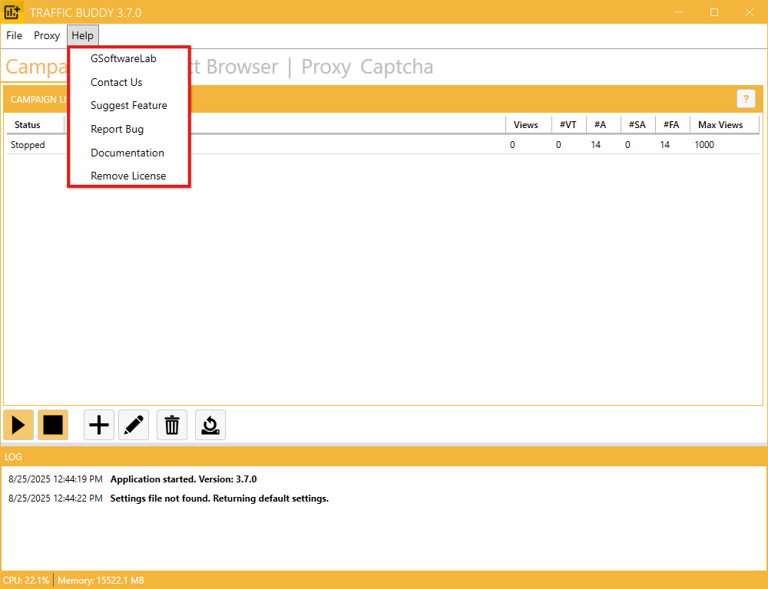Choose Remove License menu item
768x589 pixels.
[128, 176]
